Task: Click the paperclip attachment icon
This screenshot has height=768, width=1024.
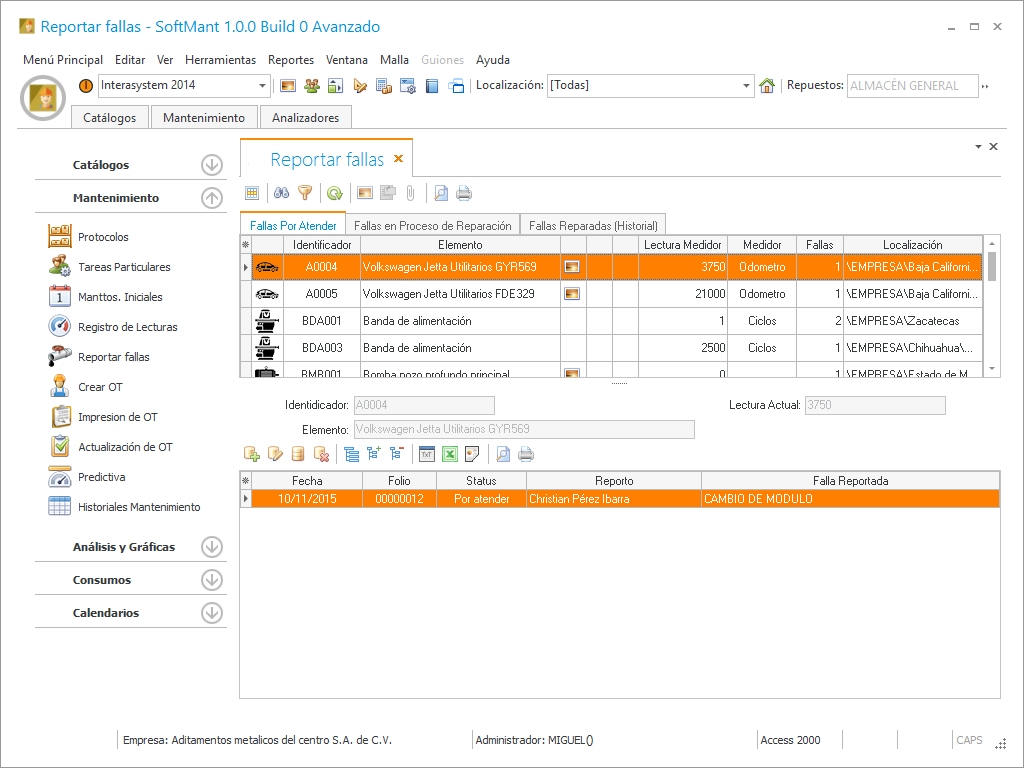Action: (410, 193)
